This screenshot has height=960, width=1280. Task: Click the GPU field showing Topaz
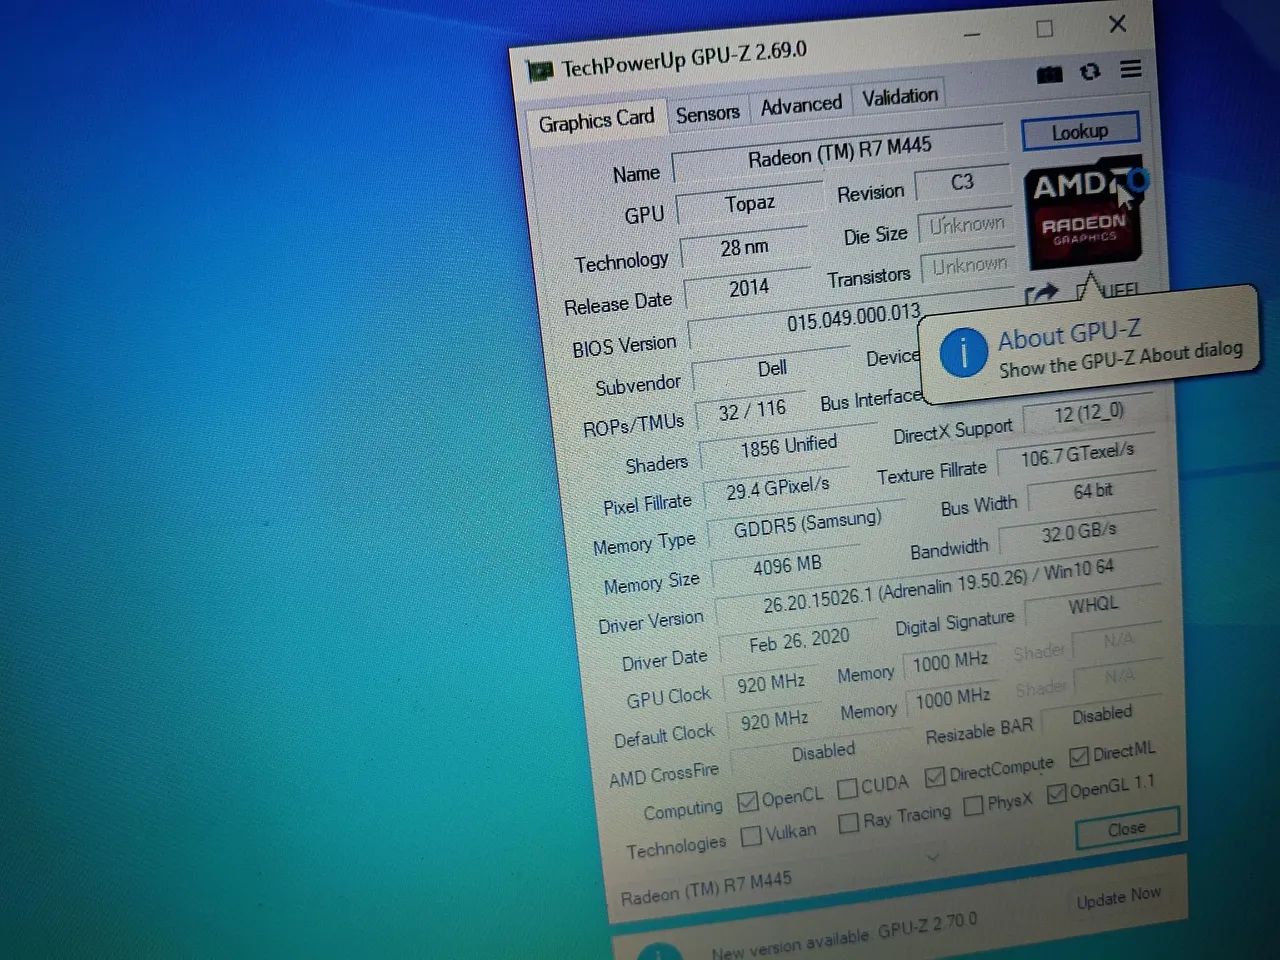[749, 204]
